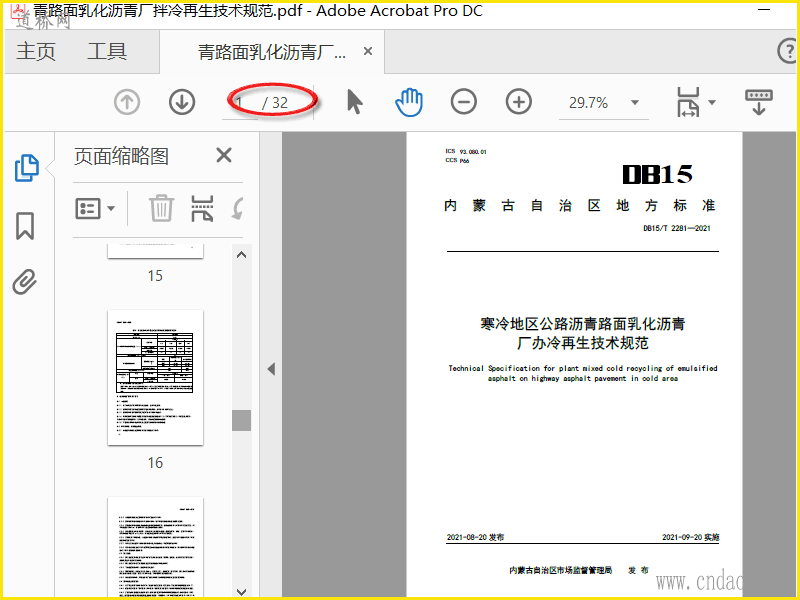Click the 2021-08-20 发布 date text
This screenshot has height=600, width=800.
[x=476, y=537]
